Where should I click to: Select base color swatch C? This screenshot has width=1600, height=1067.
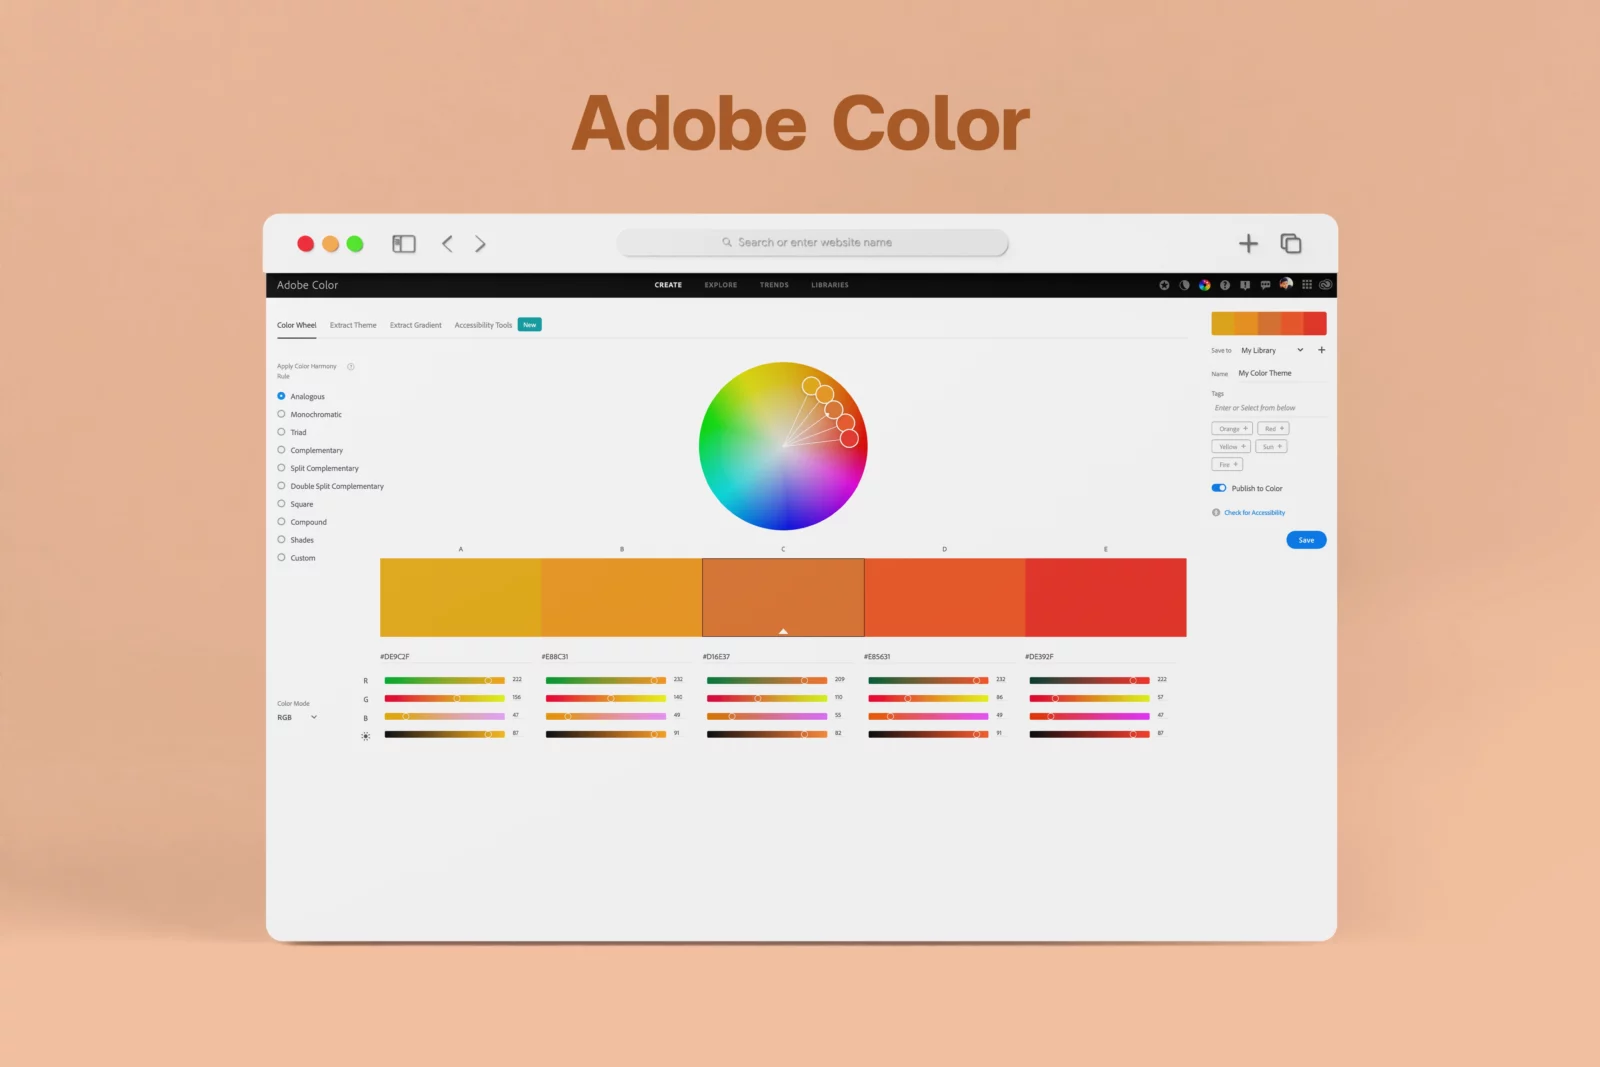tap(783, 597)
